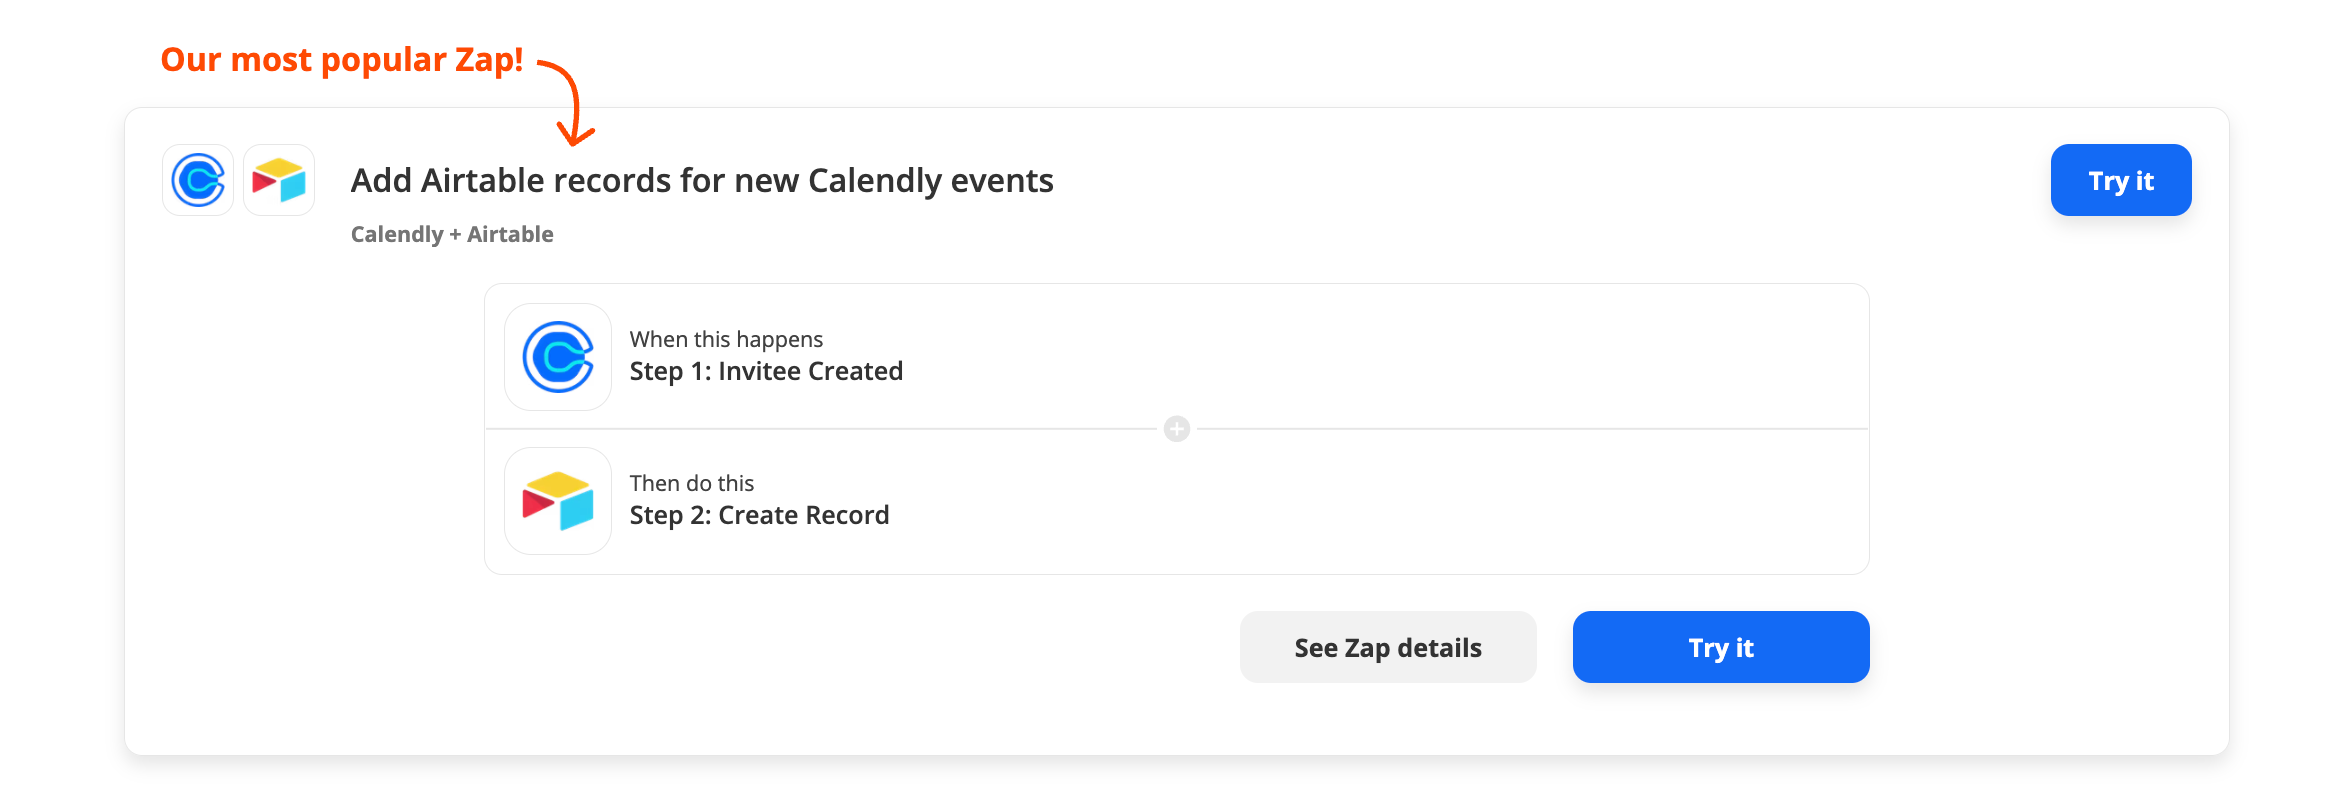Click the word Airtable in the Zap title

(x=482, y=181)
